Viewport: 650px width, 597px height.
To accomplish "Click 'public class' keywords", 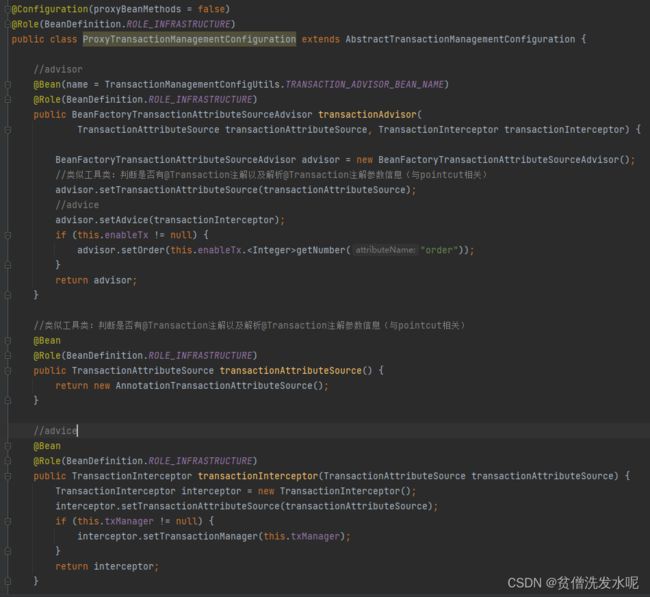I will point(44,39).
